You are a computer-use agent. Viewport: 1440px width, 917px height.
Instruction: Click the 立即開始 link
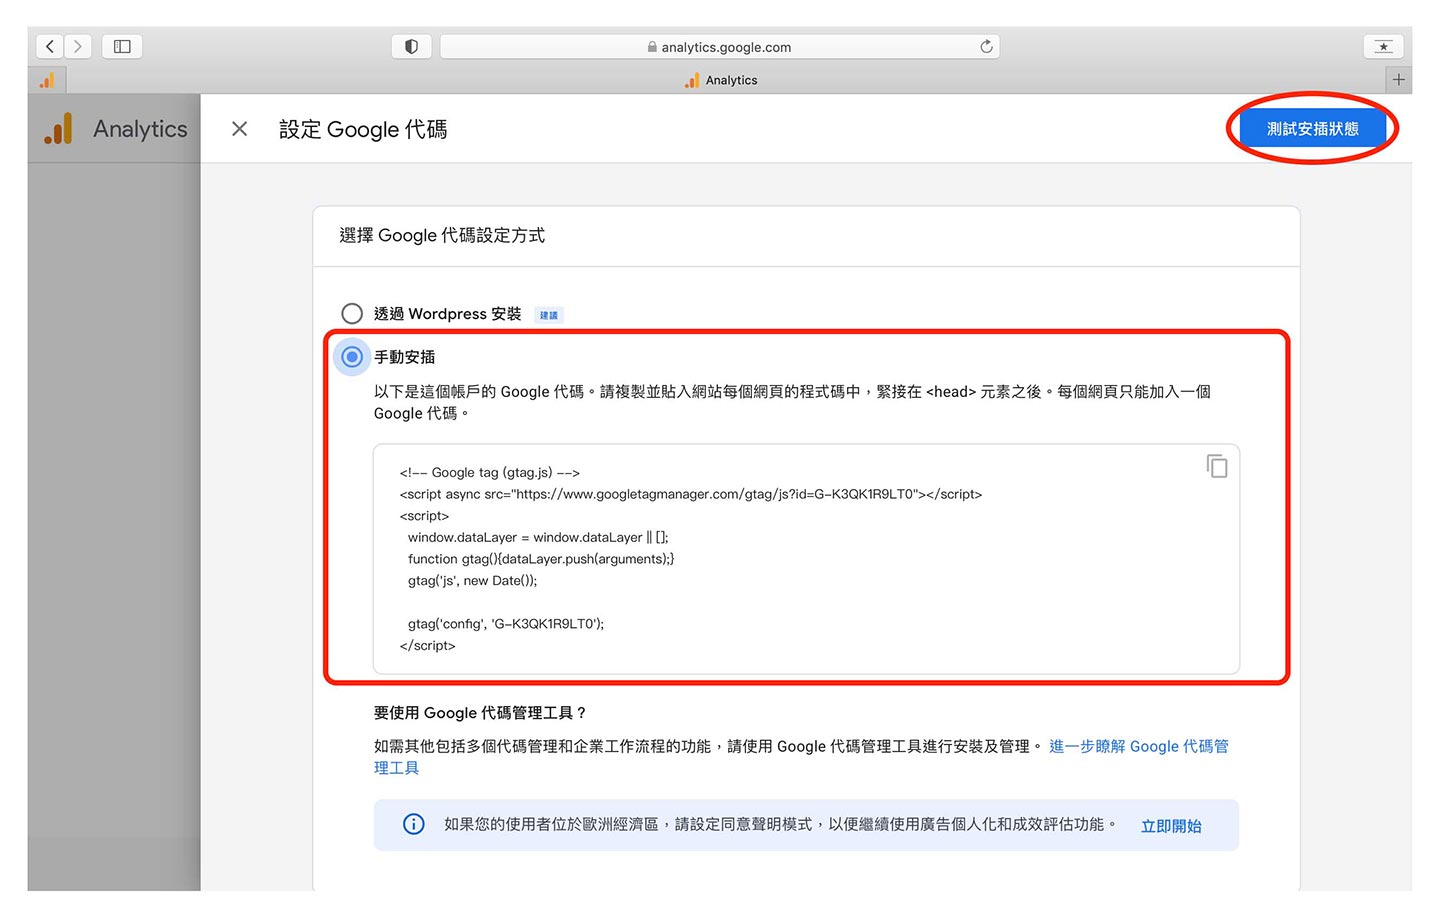1171,826
